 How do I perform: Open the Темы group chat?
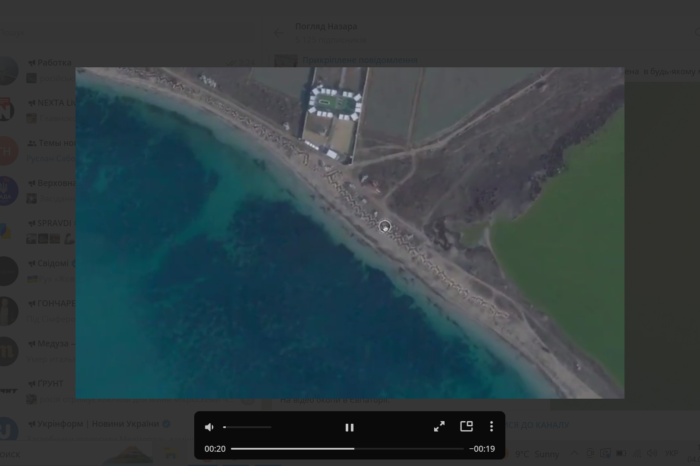point(38,150)
